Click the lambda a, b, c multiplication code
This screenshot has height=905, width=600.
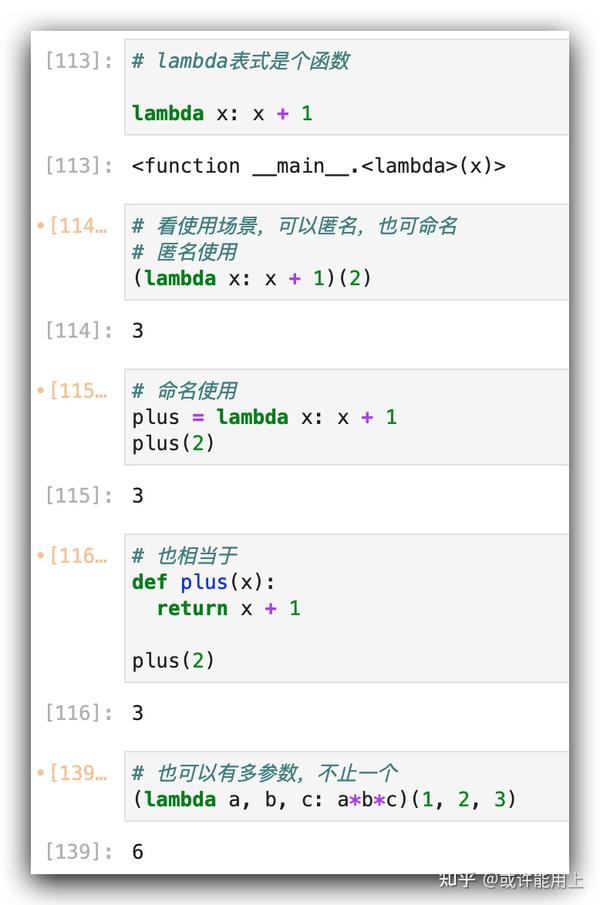(324, 799)
